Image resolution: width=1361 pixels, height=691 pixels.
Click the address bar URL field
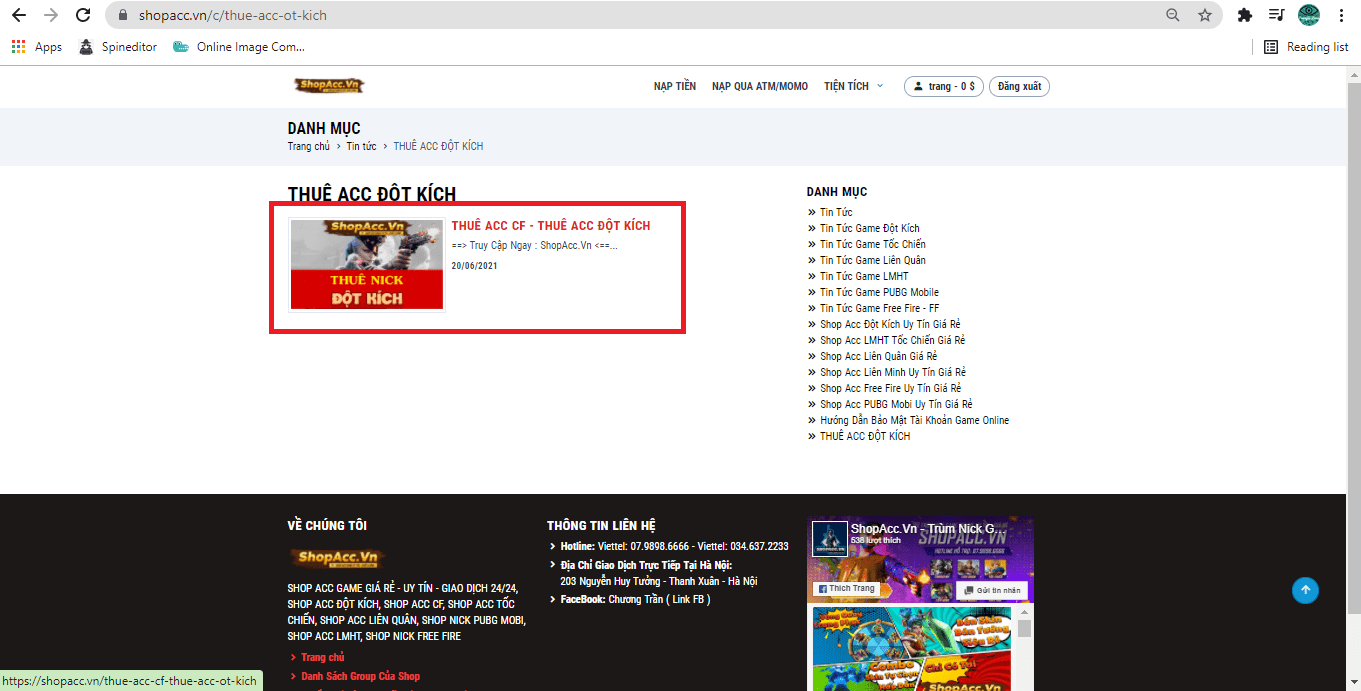[x=640, y=15]
